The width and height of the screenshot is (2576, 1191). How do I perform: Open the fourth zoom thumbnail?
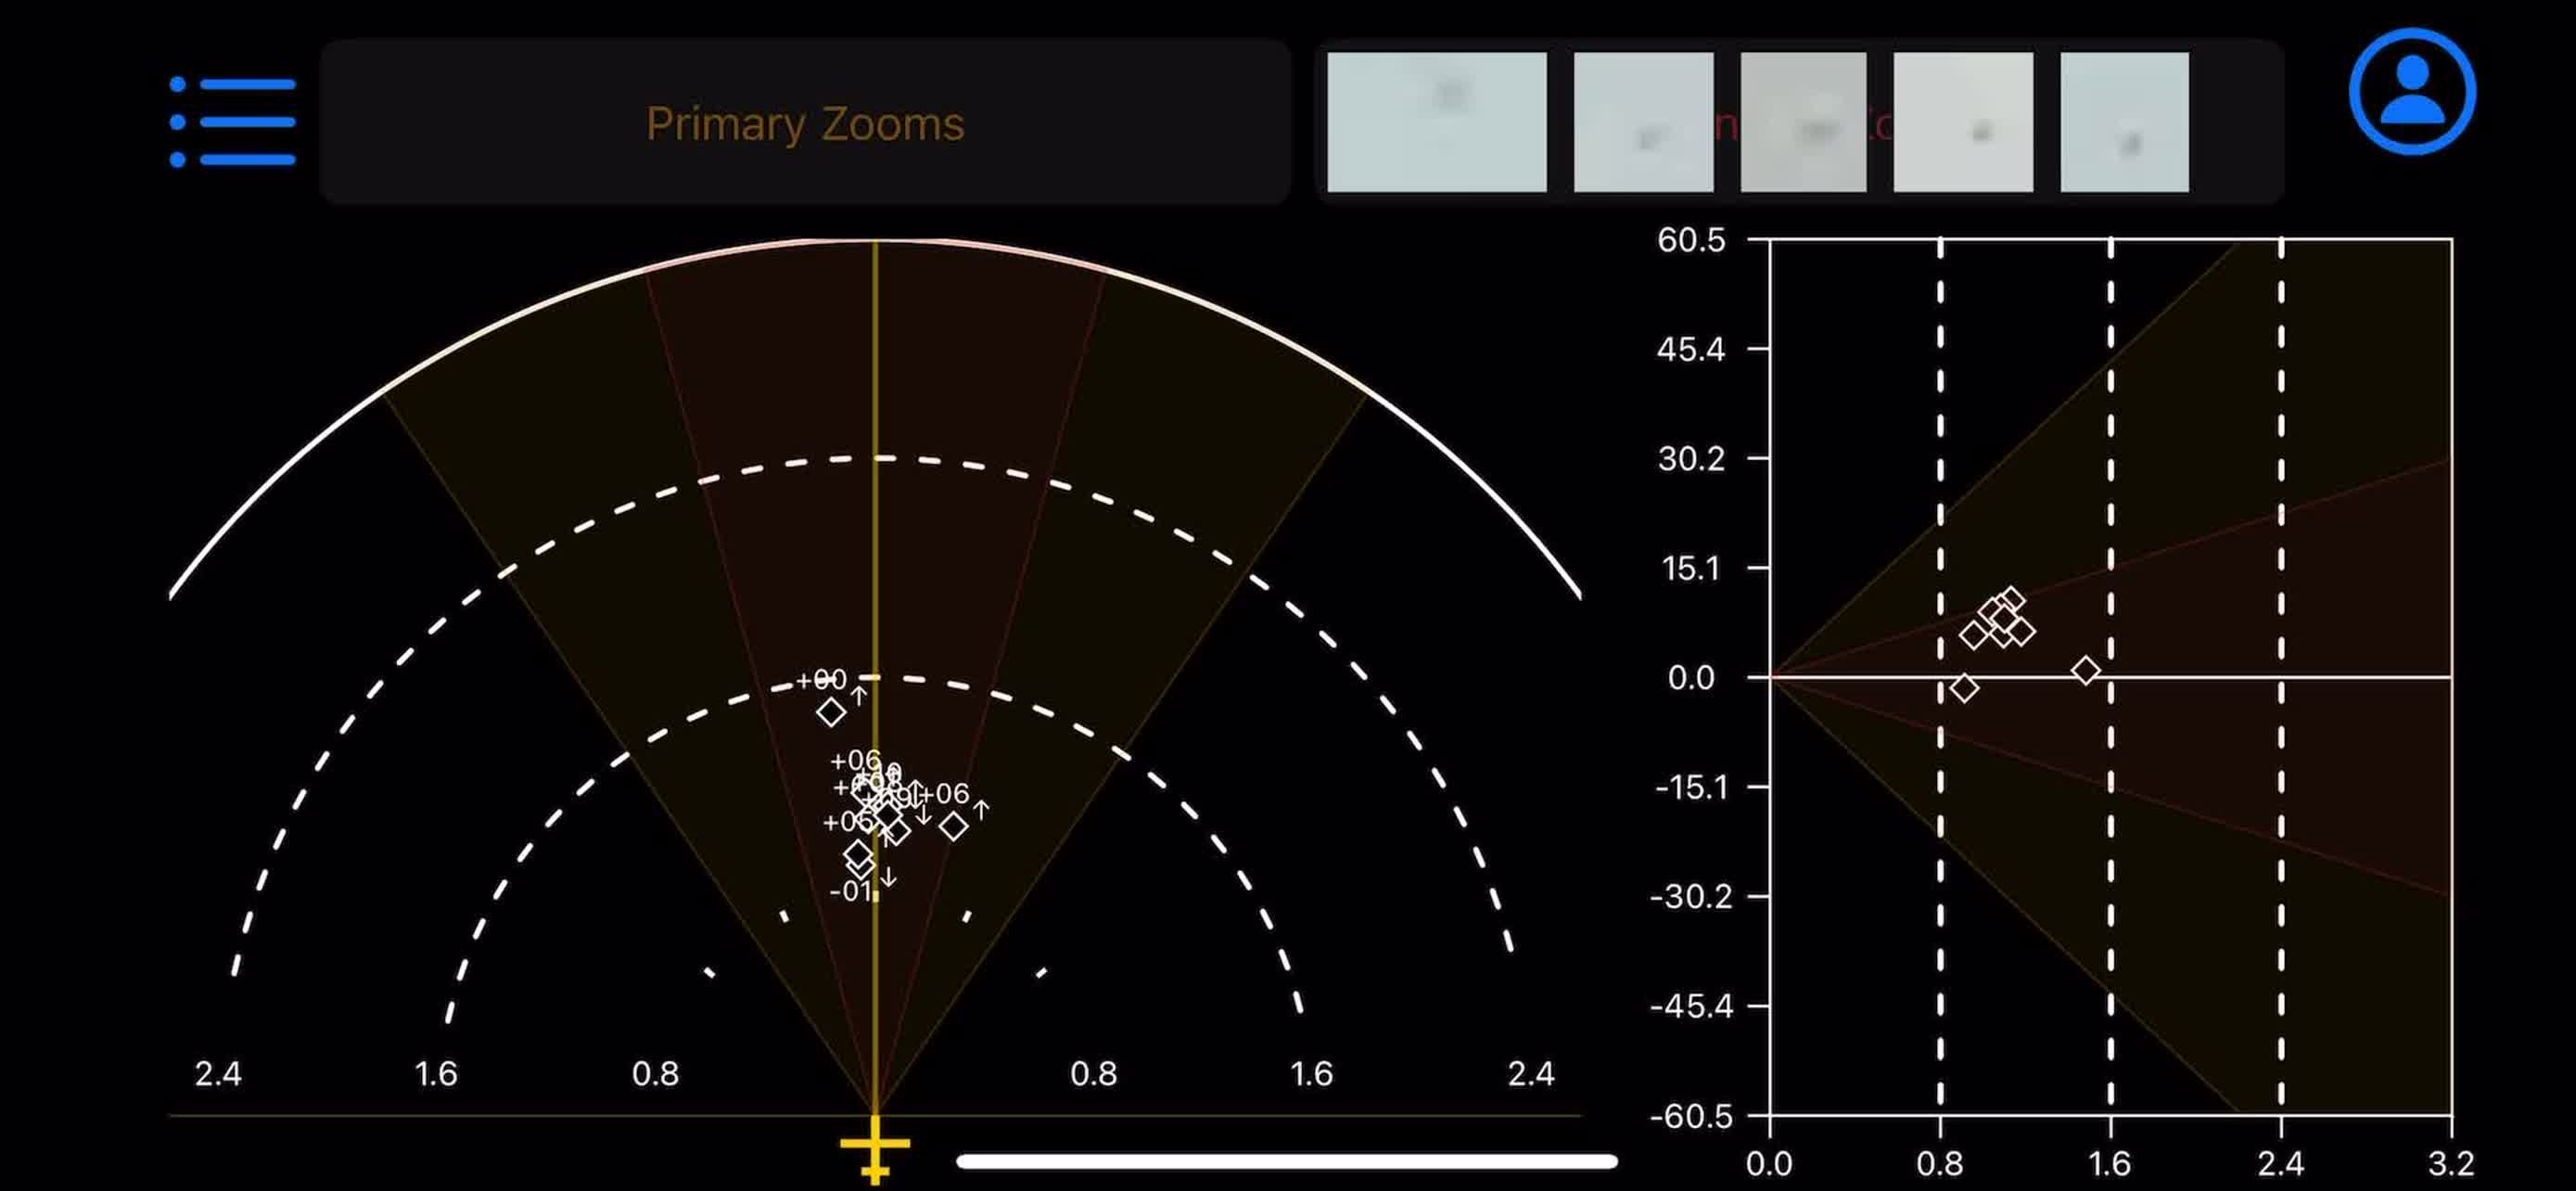point(1963,122)
